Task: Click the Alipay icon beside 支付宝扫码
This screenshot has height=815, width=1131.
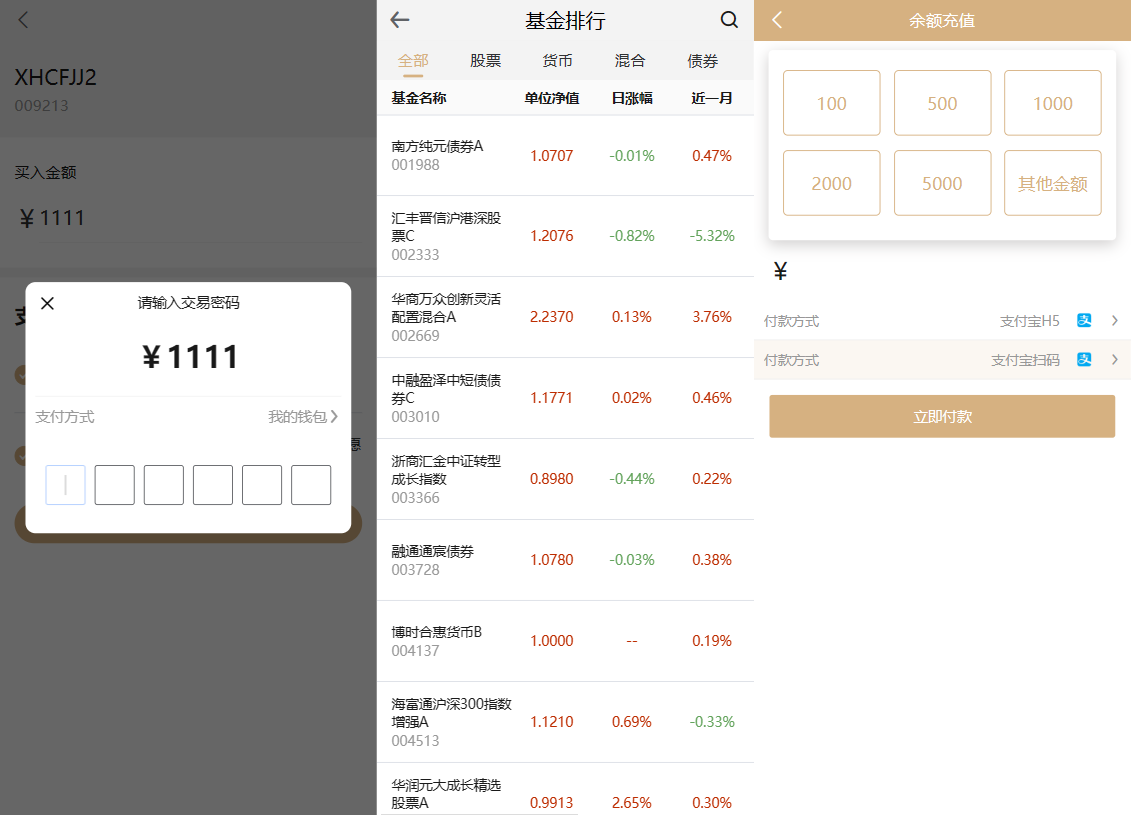Action: (1084, 360)
